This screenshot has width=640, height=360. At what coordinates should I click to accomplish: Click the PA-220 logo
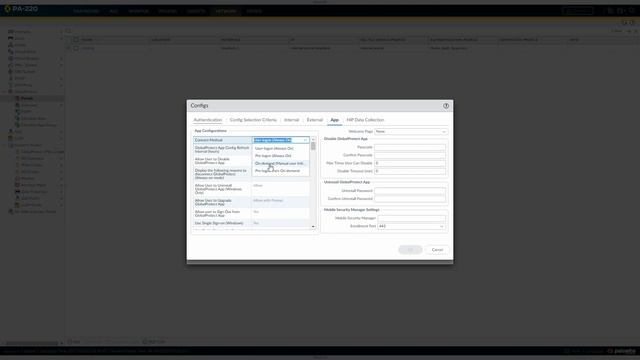pyautogui.click(x=21, y=9)
